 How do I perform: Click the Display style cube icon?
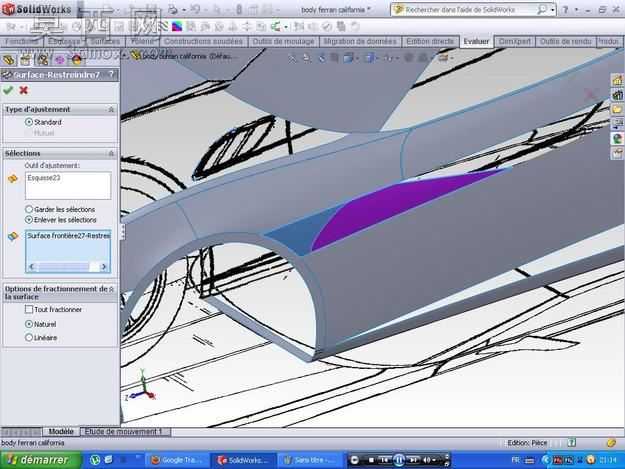pyautogui.click(x=370, y=58)
